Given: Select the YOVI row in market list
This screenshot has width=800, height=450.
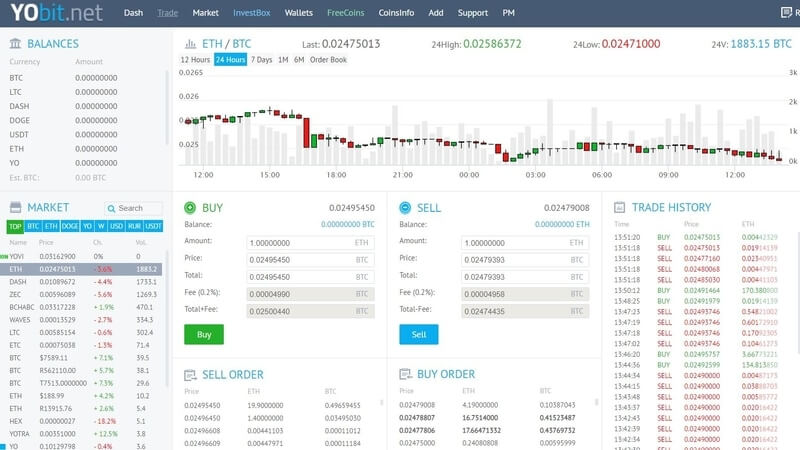Looking at the screenshot, I should [x=81, y=256].
